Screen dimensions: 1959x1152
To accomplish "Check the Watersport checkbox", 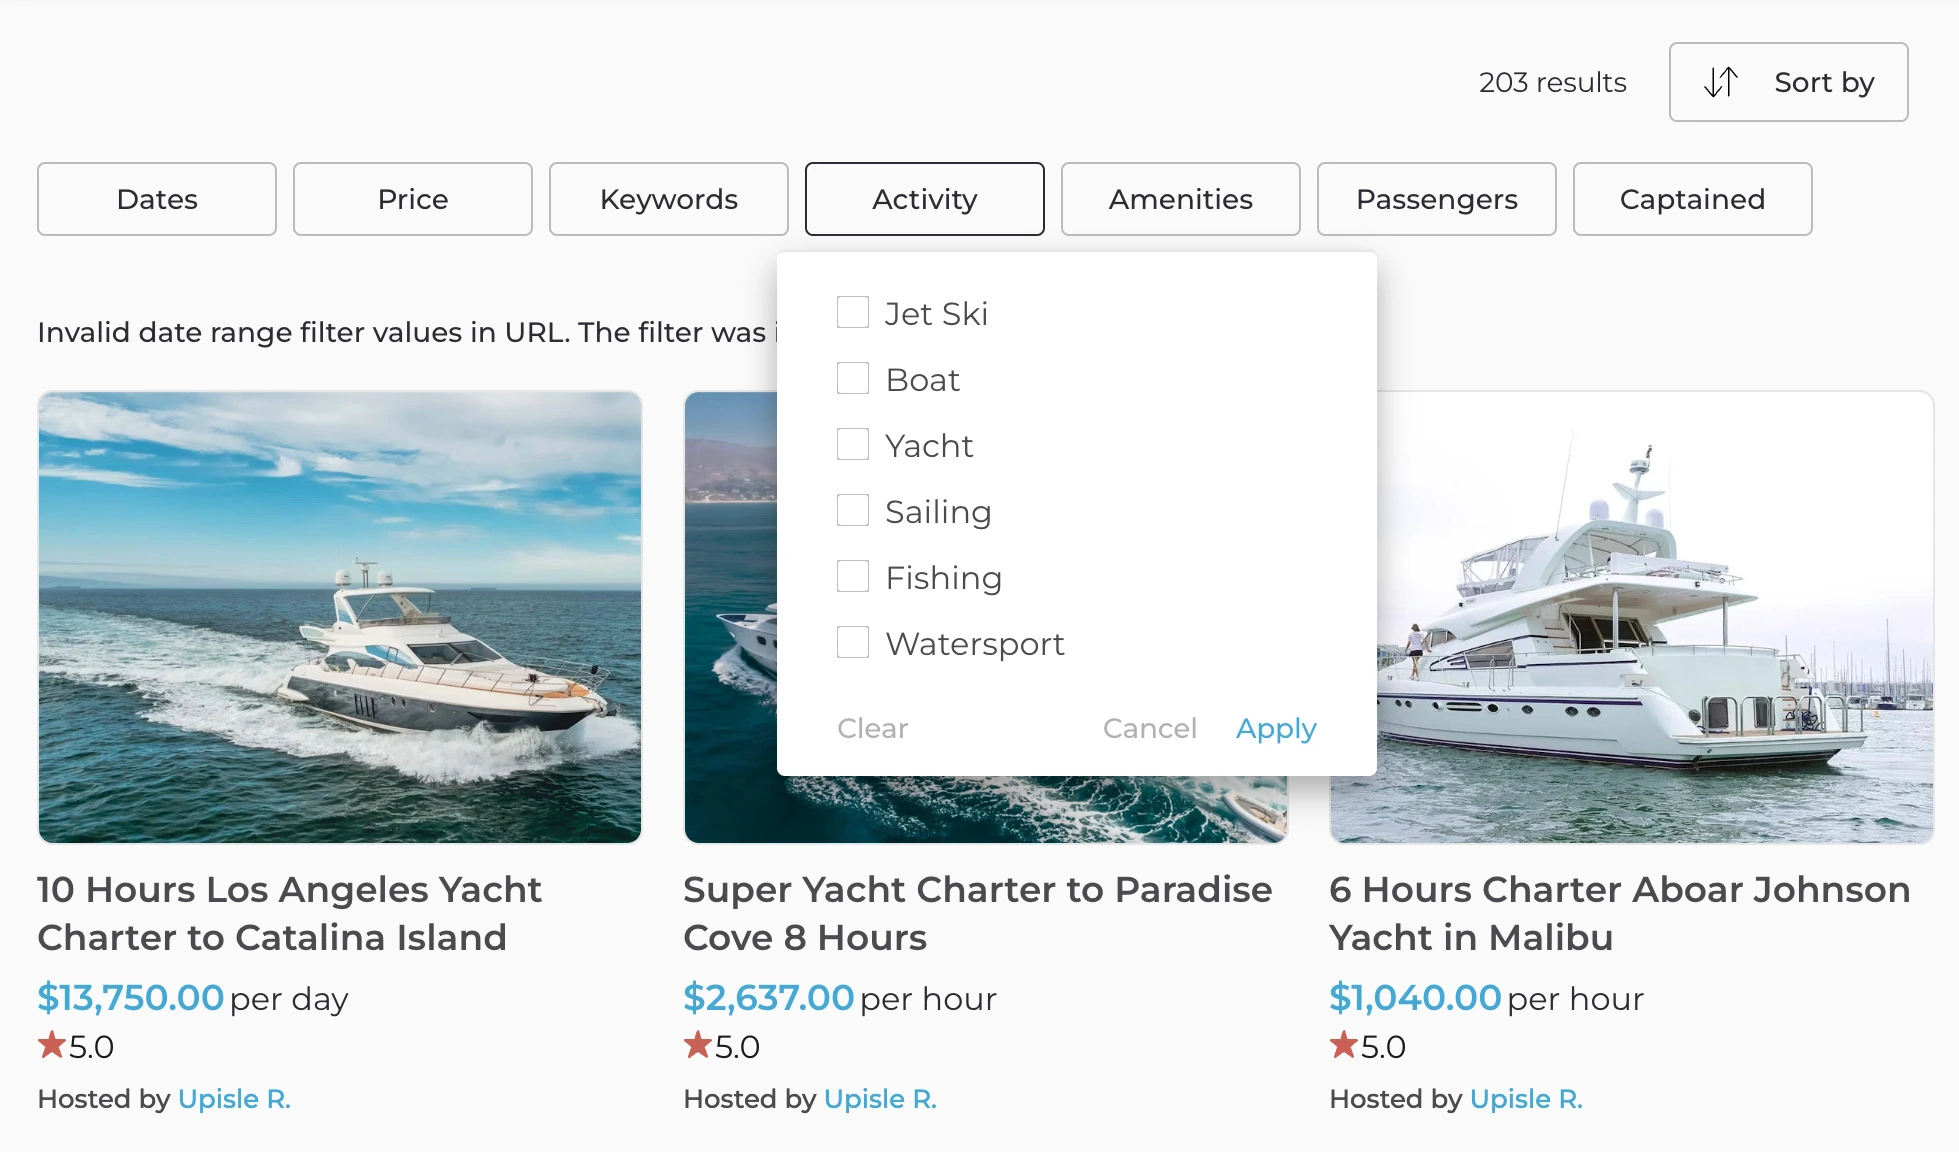I will (x=853, y=642).
